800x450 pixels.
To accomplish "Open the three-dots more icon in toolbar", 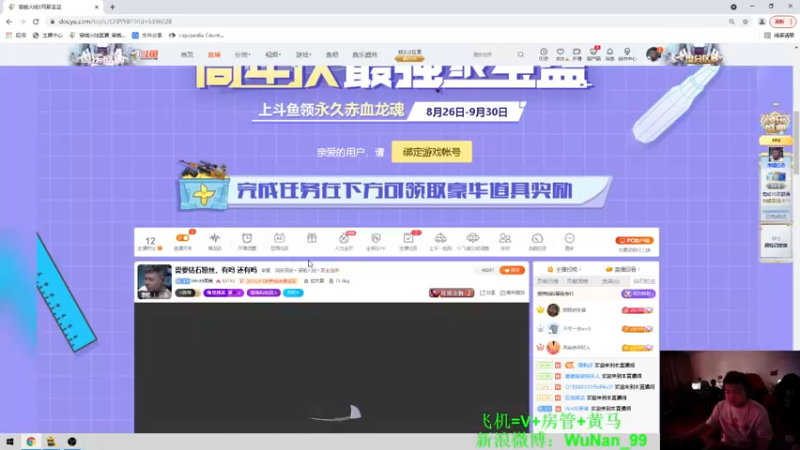I will click(x=569, y=238).
